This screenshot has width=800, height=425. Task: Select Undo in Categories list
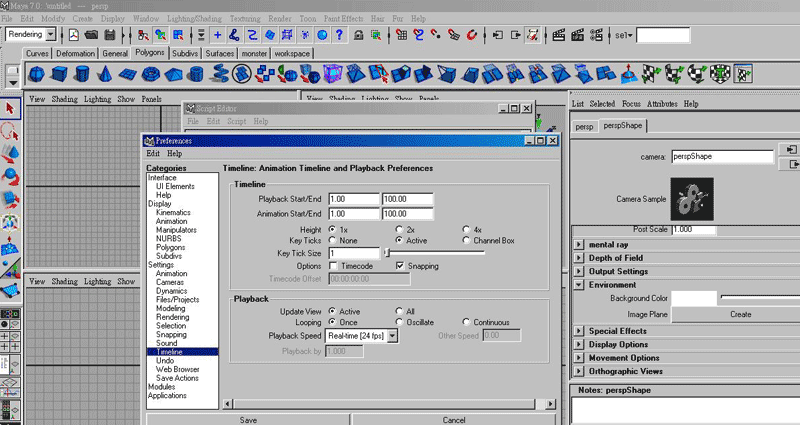tap(165, 361)
